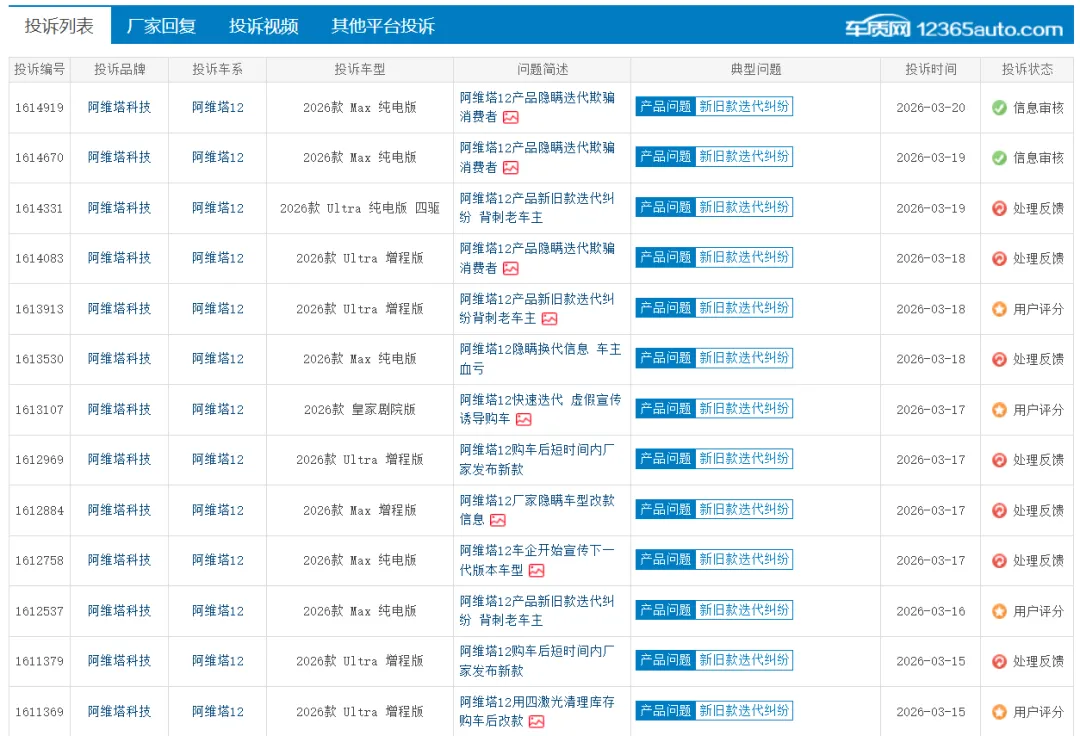Click red 处理反馈 status icon for 1612969
Image resolution: width=1080 pixels, height=736 pixels.
(x=999, y=460)
